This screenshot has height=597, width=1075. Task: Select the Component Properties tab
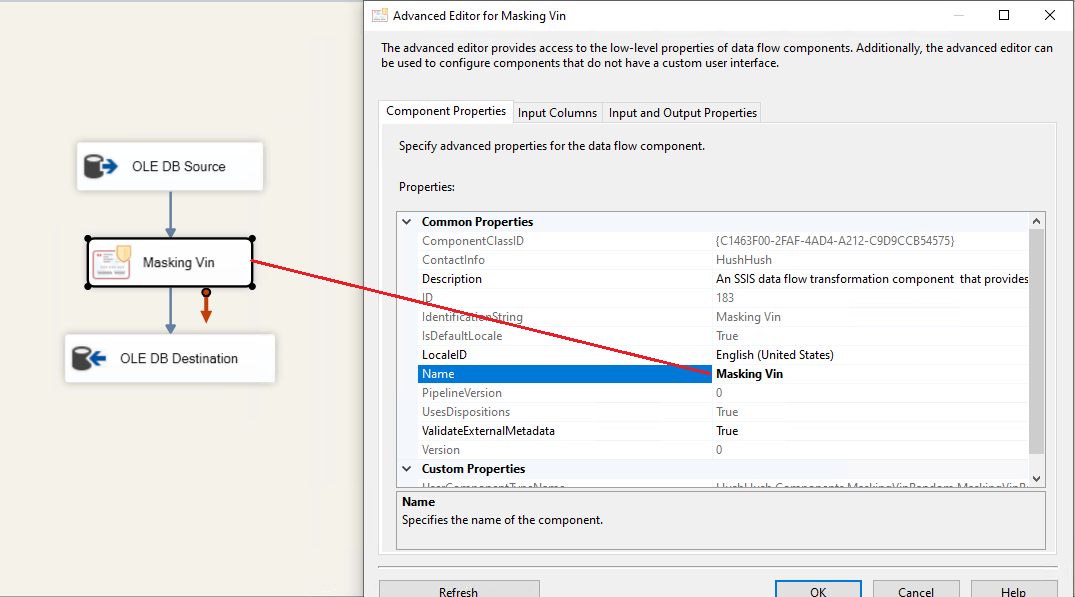tap(446, 112)
